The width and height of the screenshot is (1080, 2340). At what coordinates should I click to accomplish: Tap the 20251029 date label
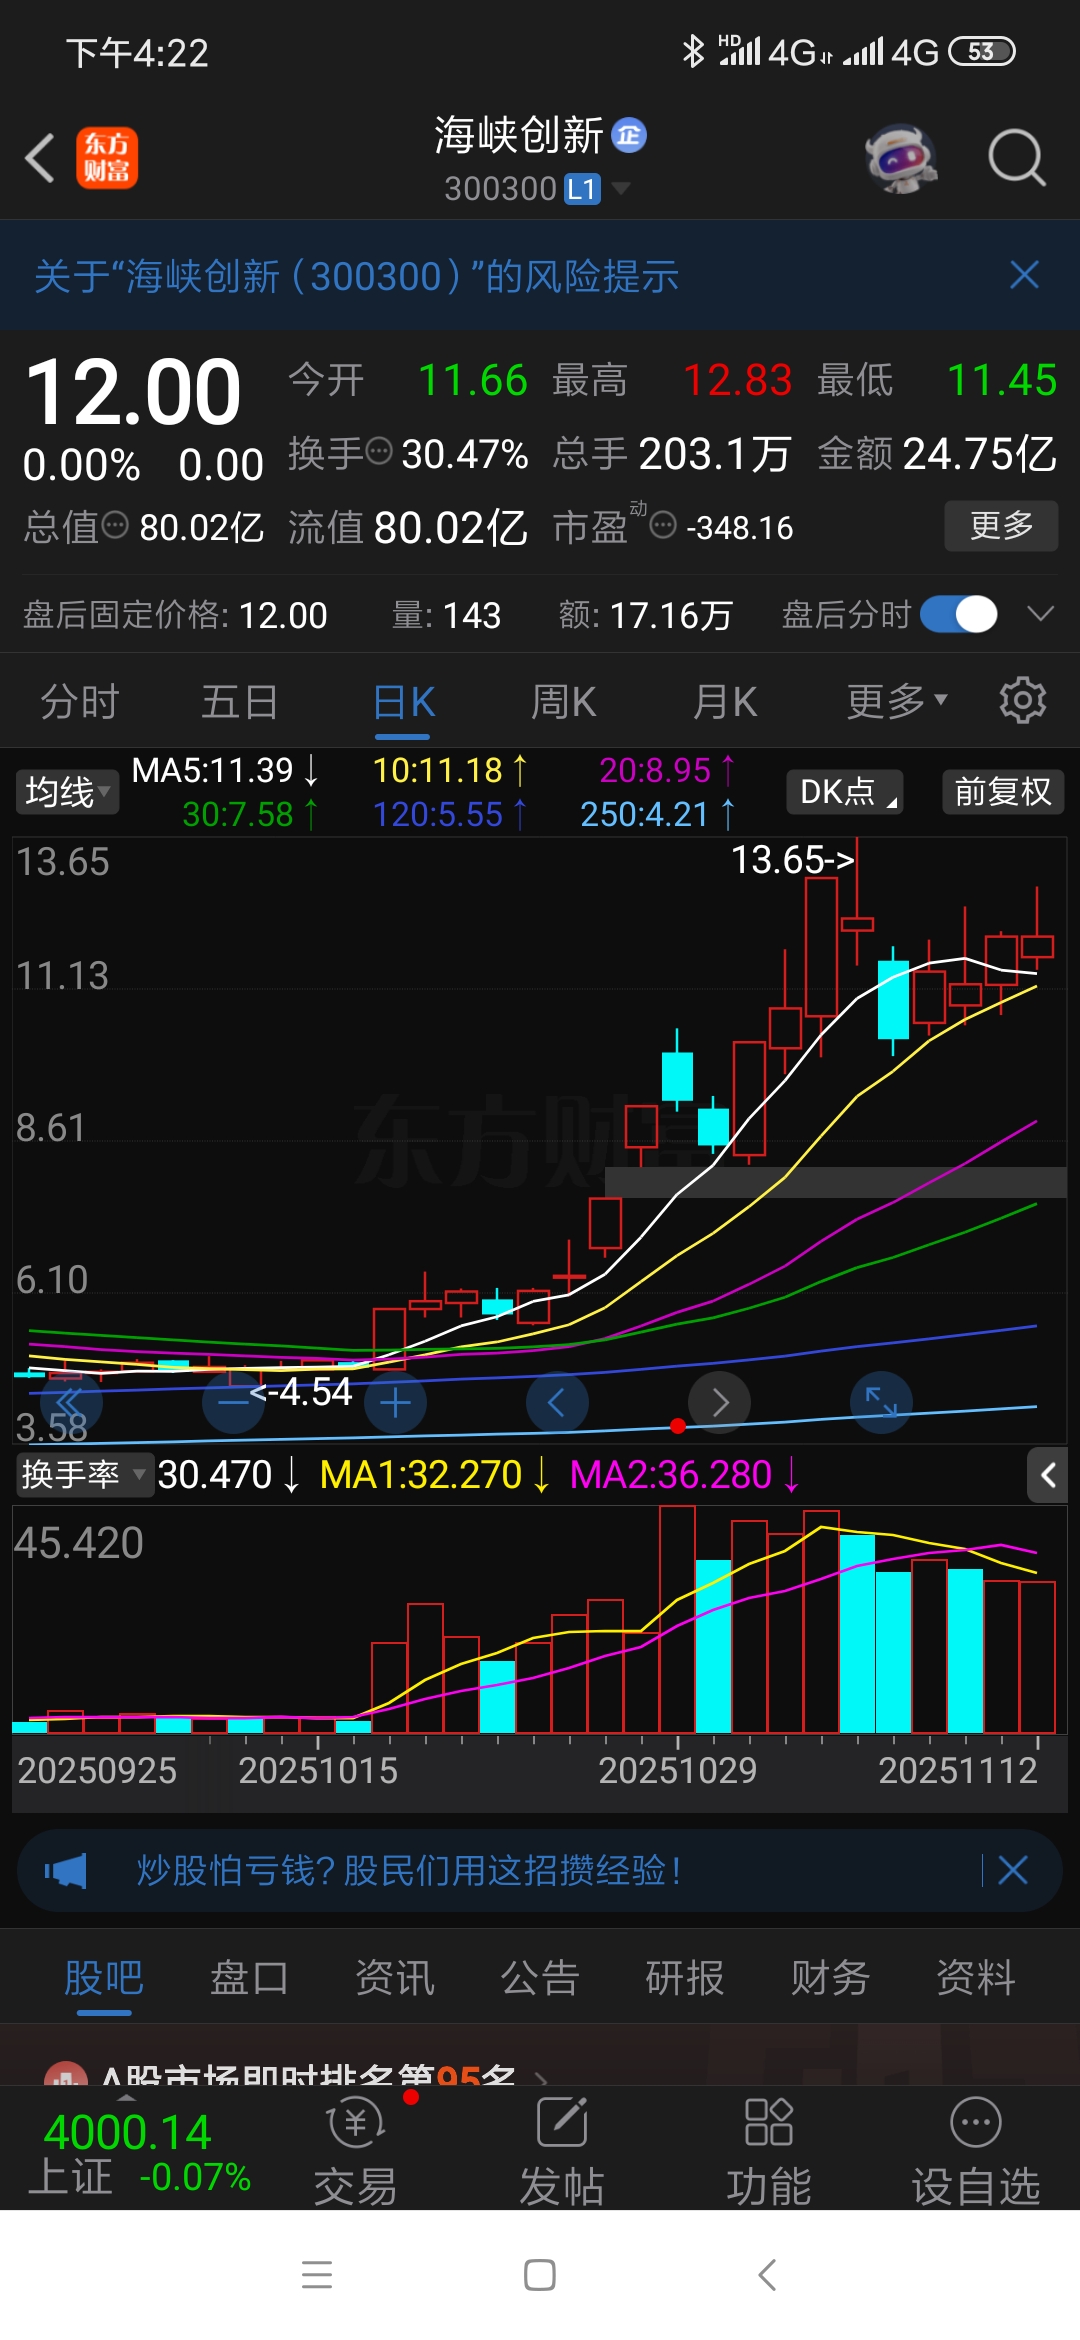[x=678, y=1771]
